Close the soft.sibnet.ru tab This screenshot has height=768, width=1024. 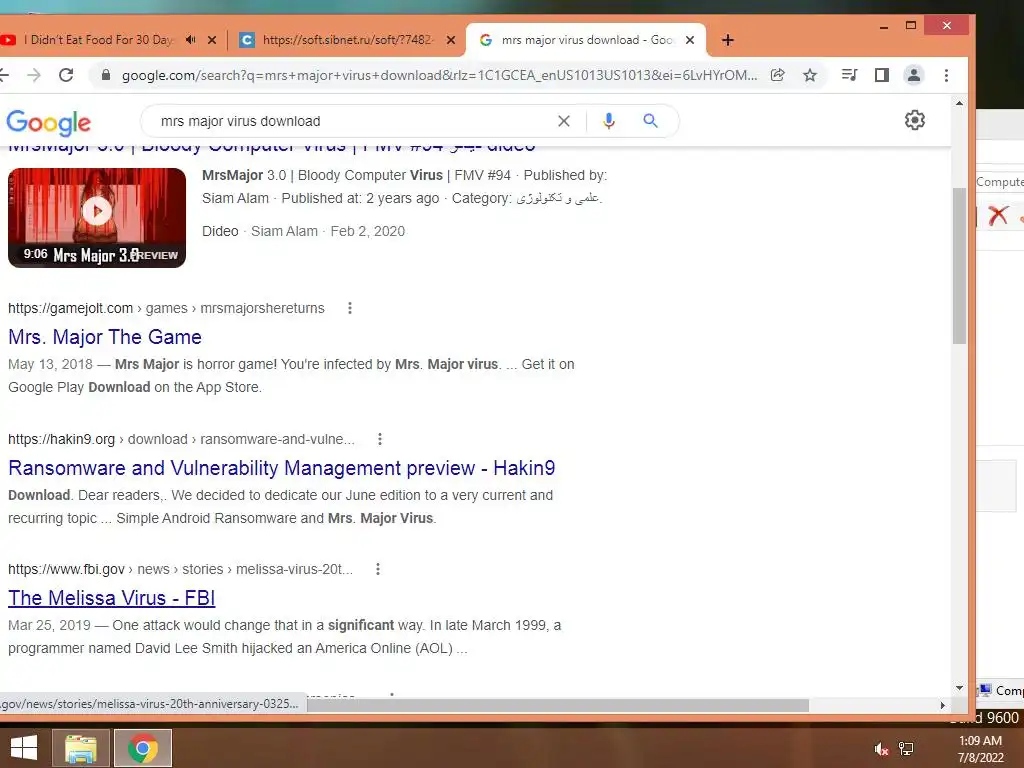point(451,40)
